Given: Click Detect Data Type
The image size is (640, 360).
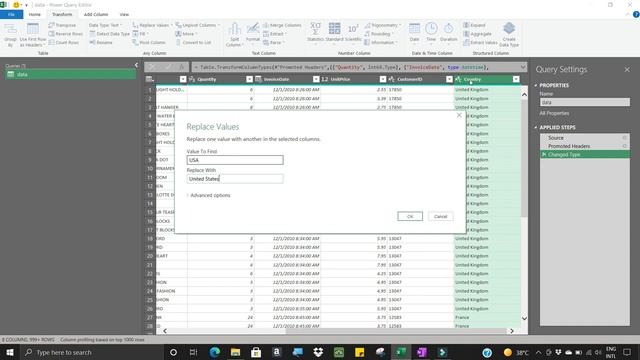Looking at the screenshot, I should point(109,34).
